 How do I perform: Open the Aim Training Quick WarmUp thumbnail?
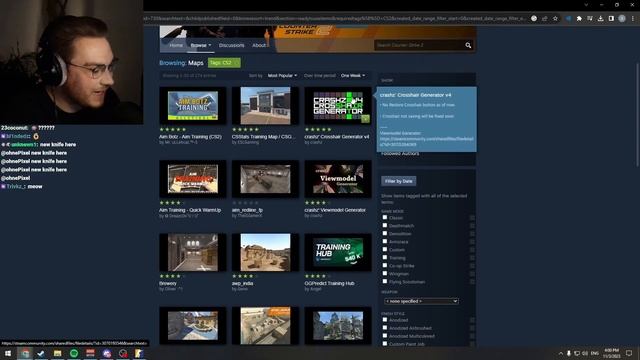[193, 179]
